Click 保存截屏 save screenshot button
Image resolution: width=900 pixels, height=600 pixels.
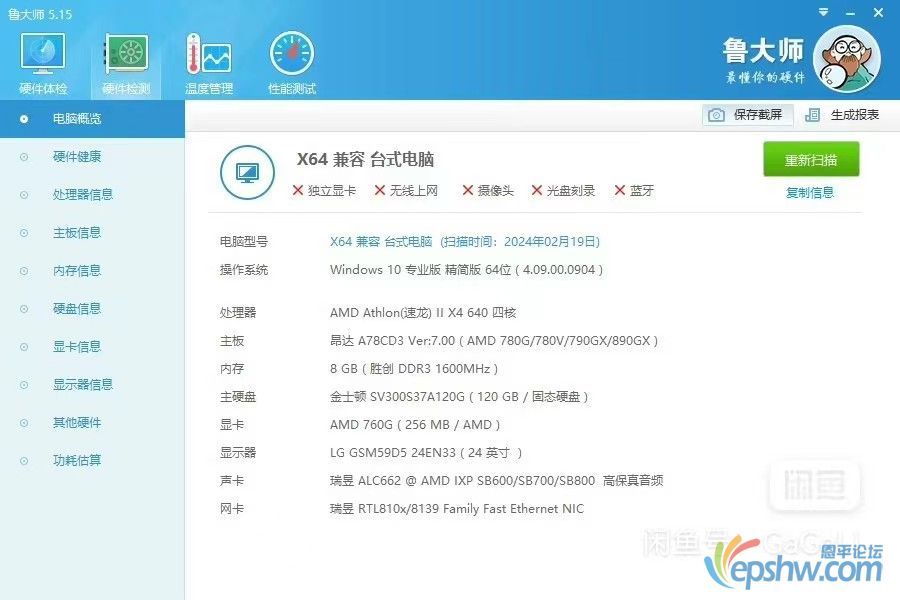tap(747, 115)
